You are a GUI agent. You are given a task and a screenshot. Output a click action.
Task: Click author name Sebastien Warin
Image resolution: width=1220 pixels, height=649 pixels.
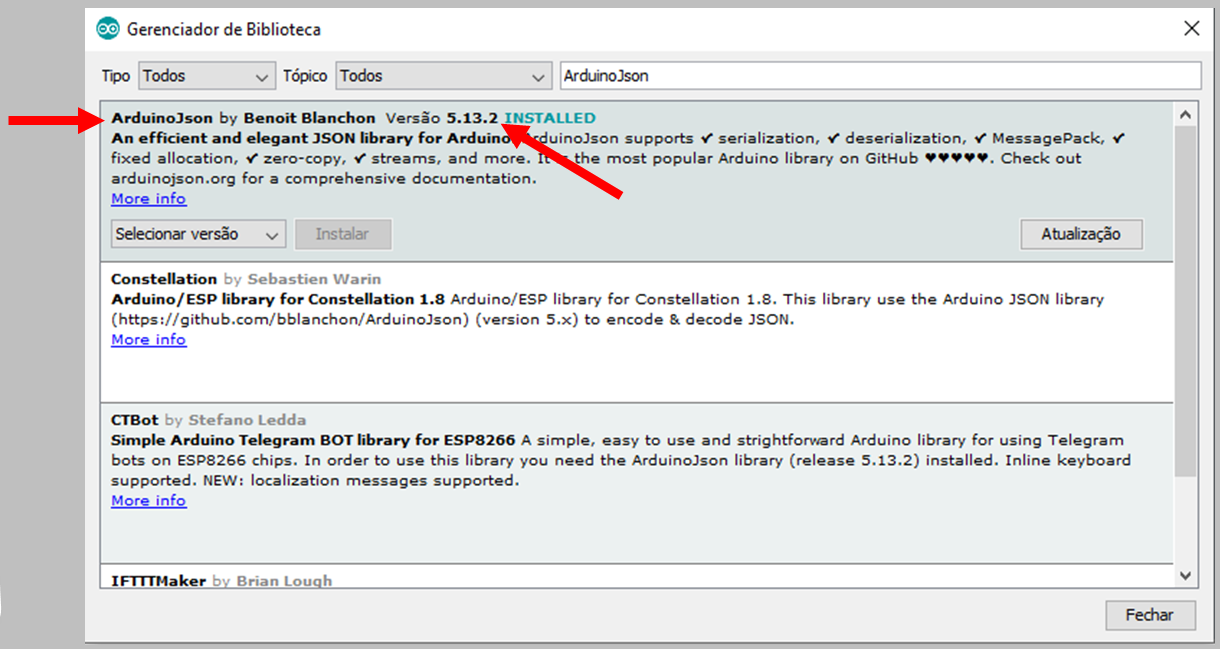(314, 279)
